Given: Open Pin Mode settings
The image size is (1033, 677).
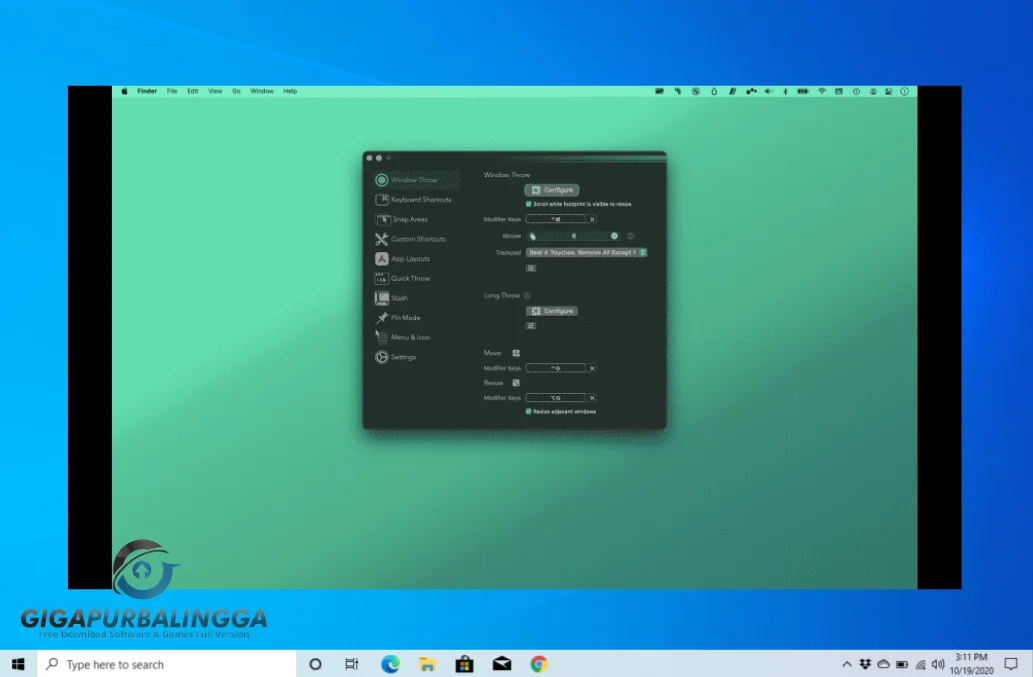Looking at the screenshot, I should (x=406, y=318).
